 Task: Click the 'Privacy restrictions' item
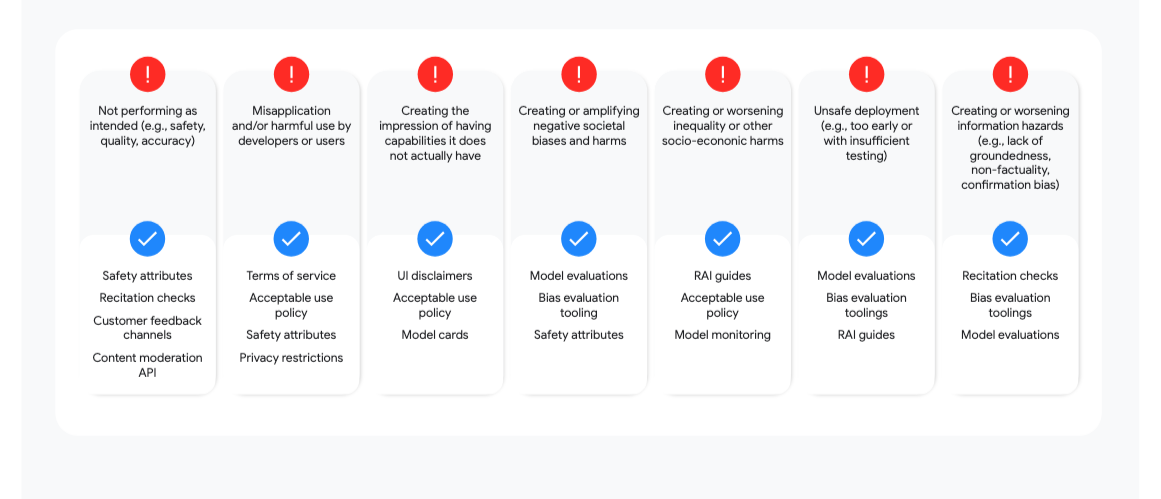click(291, 358)
